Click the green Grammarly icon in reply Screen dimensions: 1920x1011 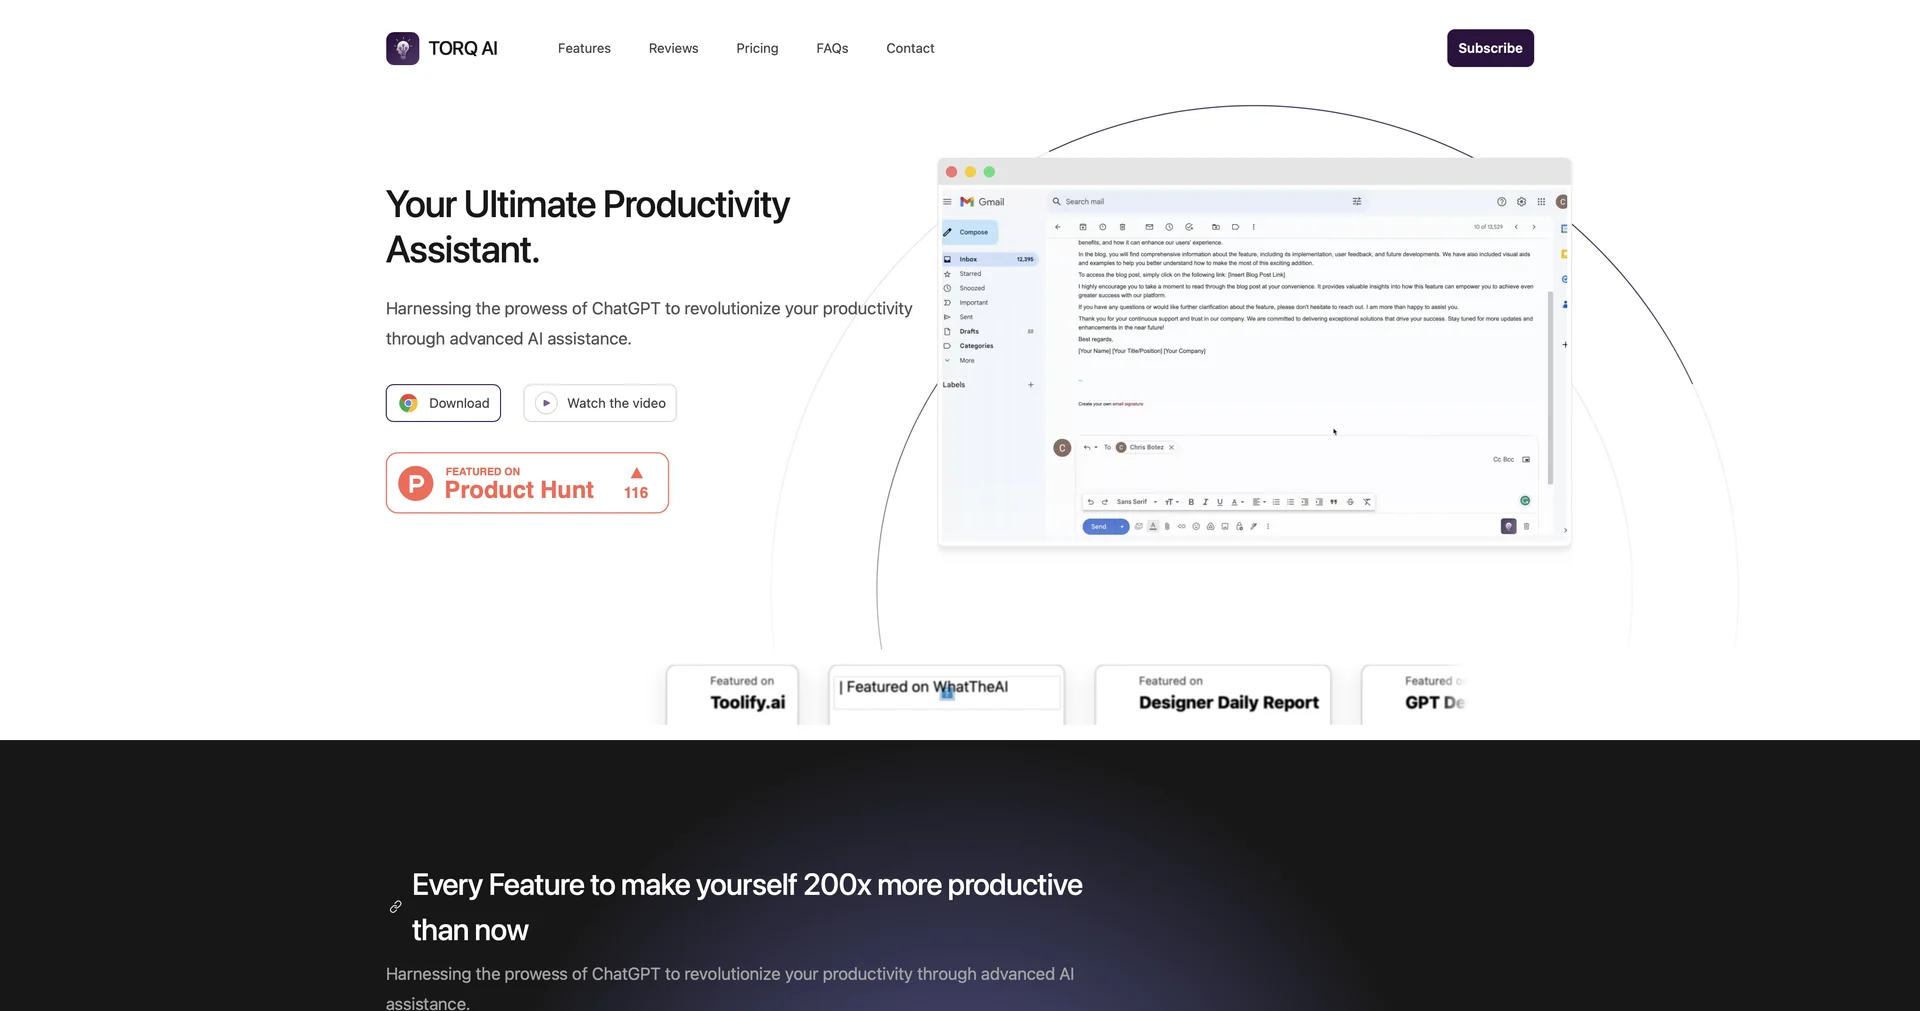coord(1525,501)
